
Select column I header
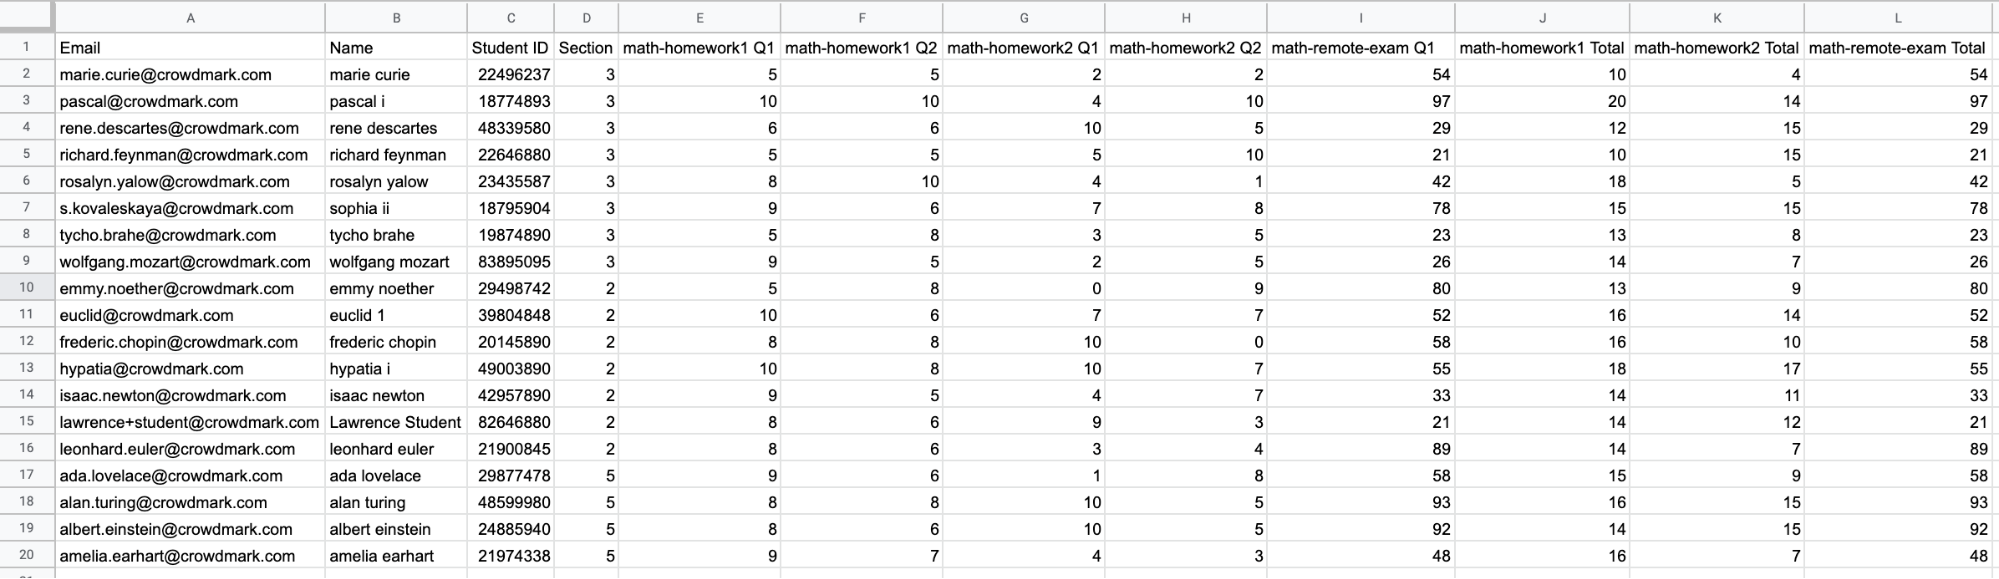pos(1361,18)
